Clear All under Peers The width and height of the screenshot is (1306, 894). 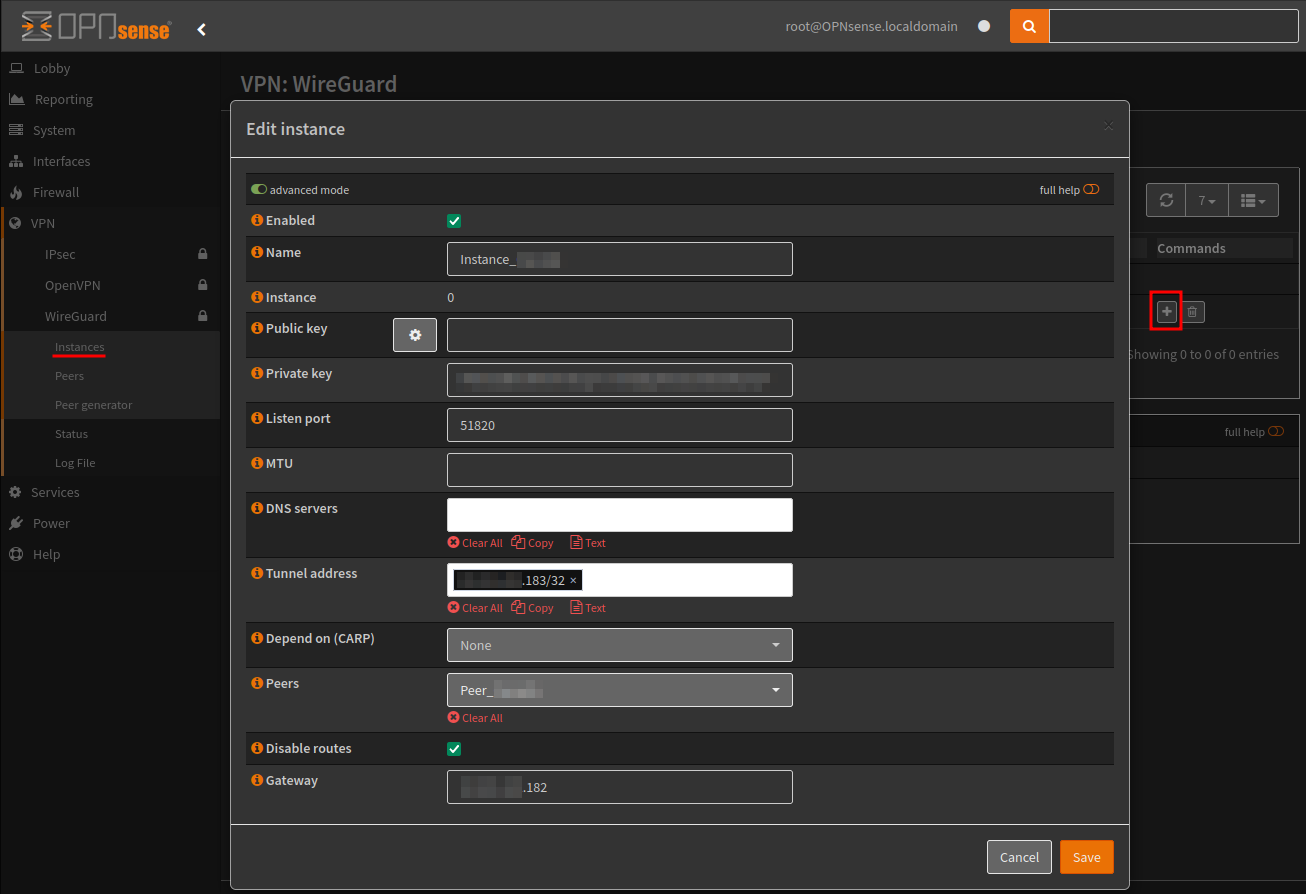(475, 718)
